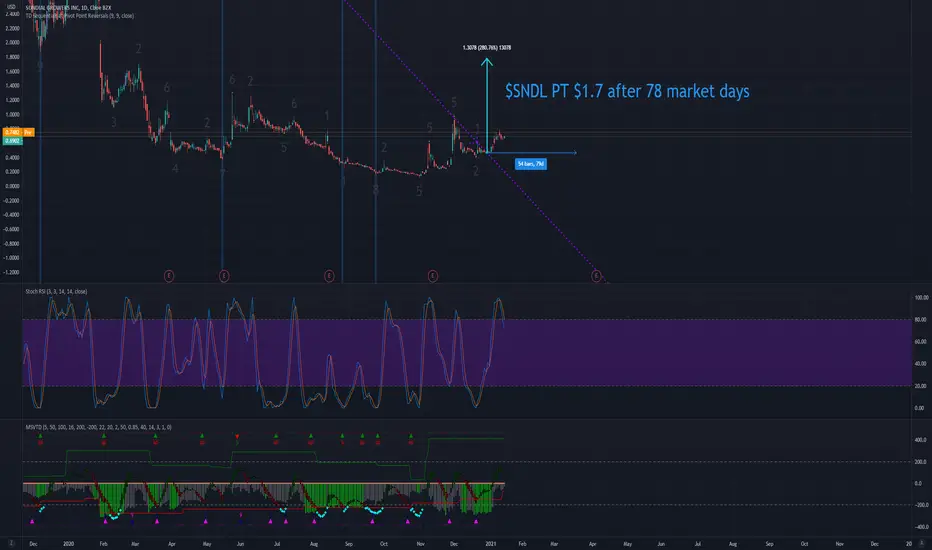This screenshot has width=932, height=550.
Task: Select the MSVTD indicator legend
Action: coord(98,427)
